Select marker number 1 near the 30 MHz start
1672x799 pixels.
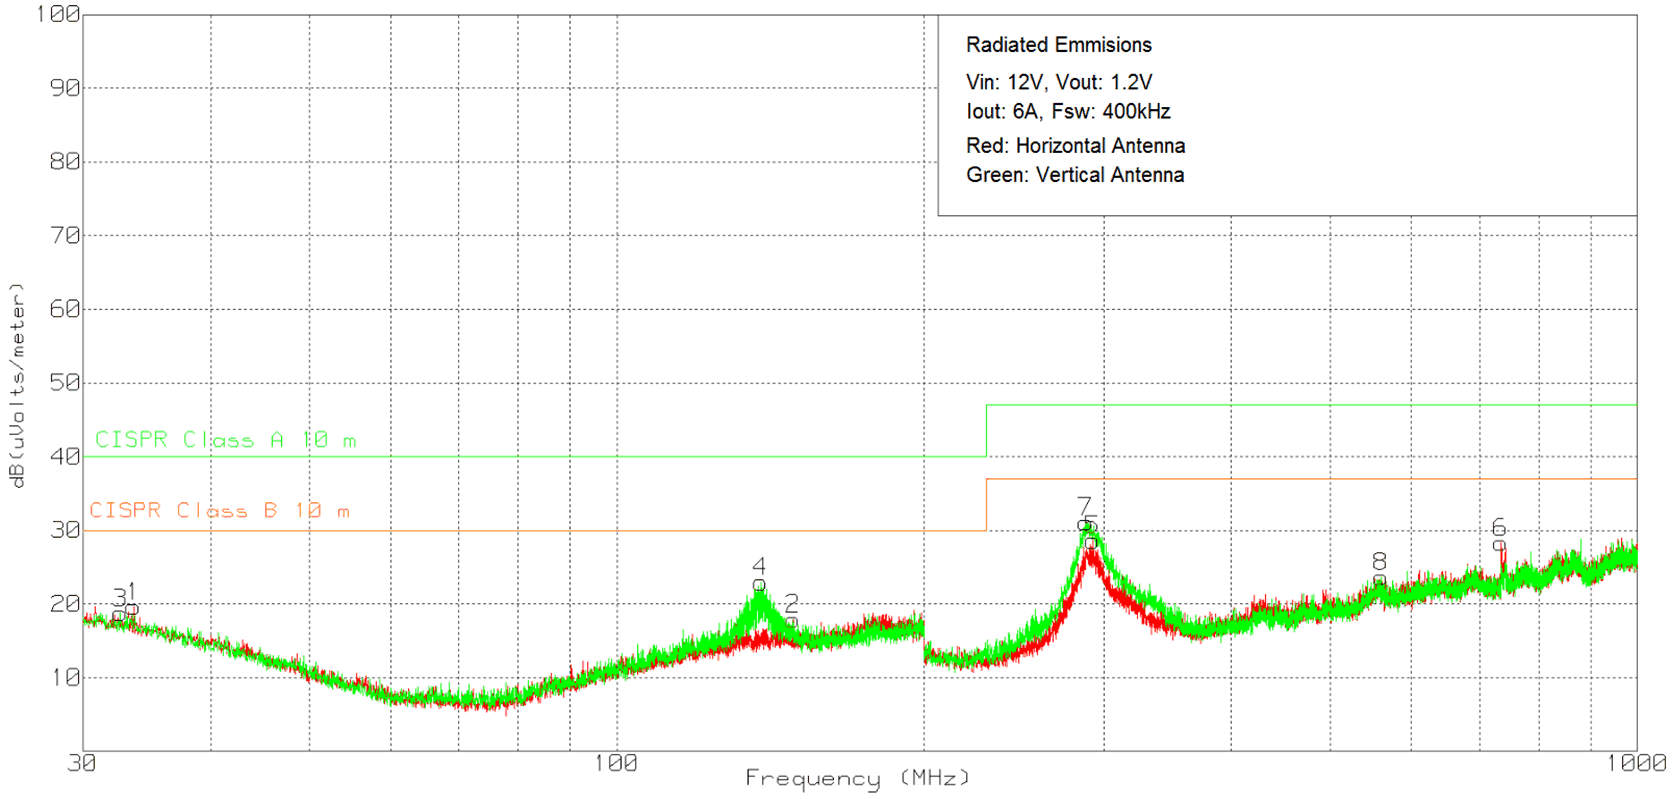pyautogui.click(x=131, y=592)
